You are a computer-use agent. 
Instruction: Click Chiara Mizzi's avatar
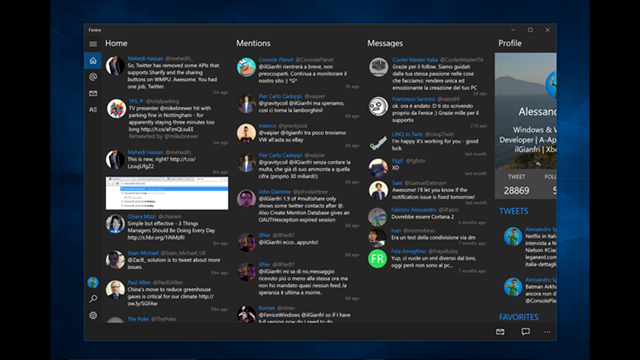pyautogui.click(x=115, y=224)
